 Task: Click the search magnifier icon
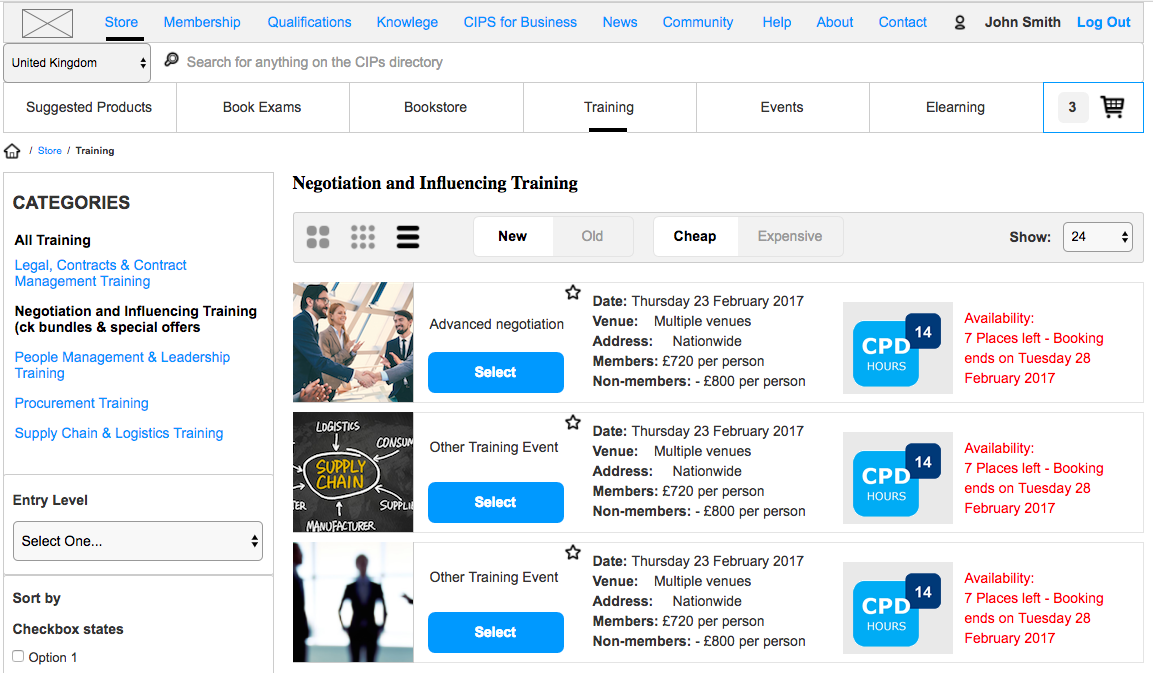[x=171, y=60]
